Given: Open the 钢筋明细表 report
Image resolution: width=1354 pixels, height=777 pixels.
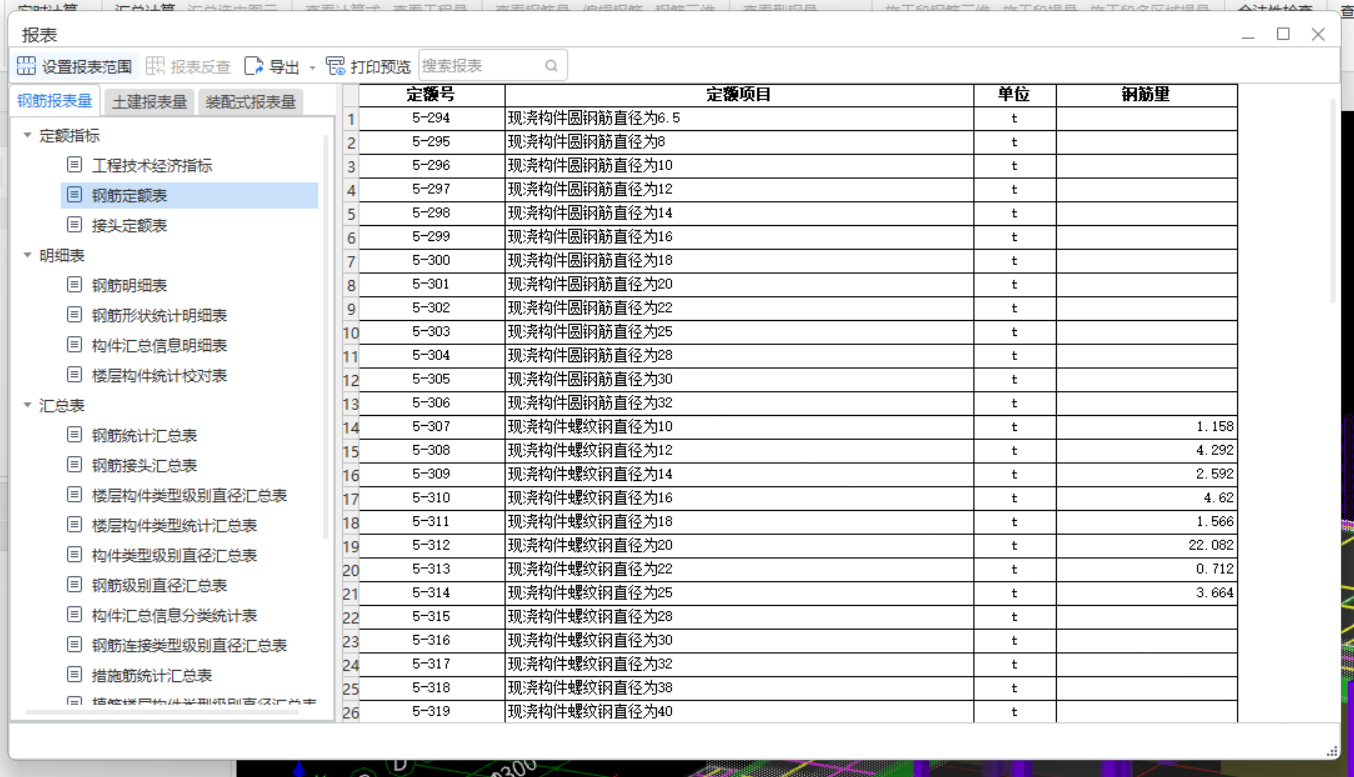Looking at the screenshot, I should tap(130, 286).
